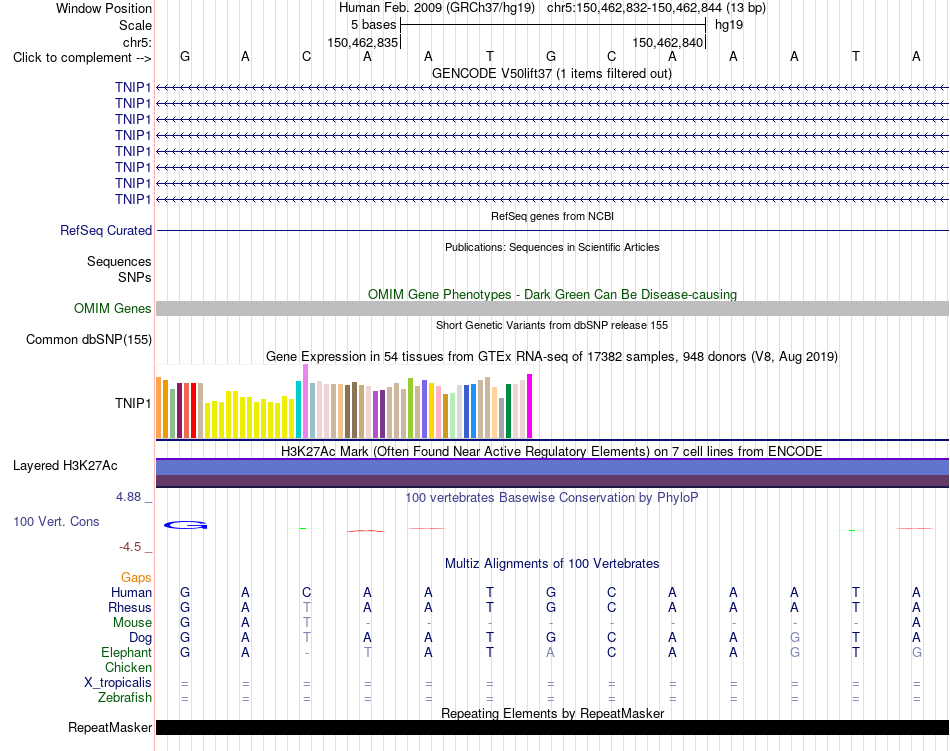
Task: Click the gray G in the Dog row
Action: click(794, 638)
